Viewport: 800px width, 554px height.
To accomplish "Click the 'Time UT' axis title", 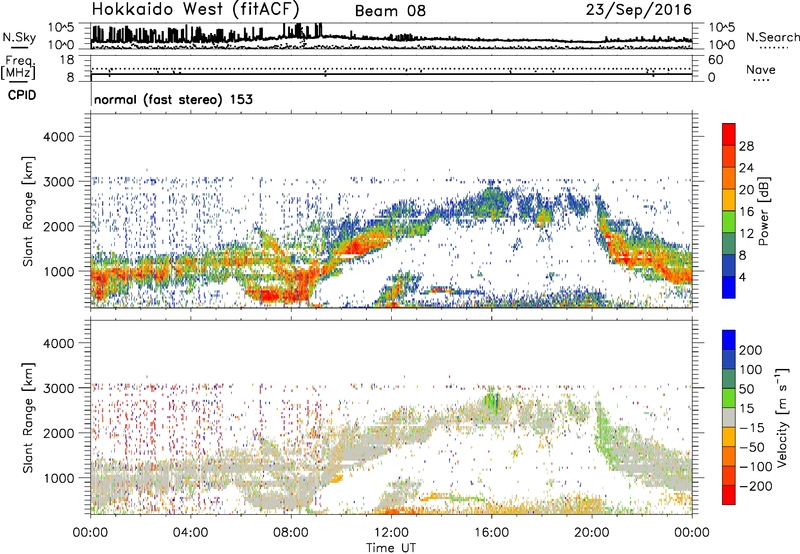I will pos(391,548).
